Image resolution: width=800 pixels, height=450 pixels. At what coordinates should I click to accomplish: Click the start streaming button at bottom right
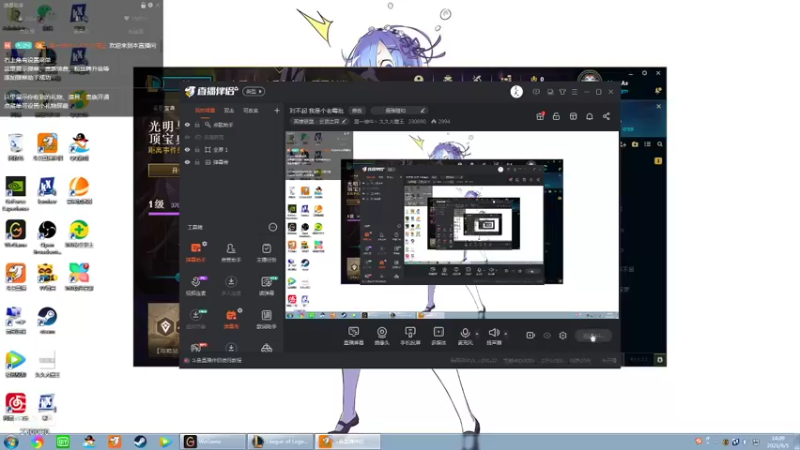point(593,335)
